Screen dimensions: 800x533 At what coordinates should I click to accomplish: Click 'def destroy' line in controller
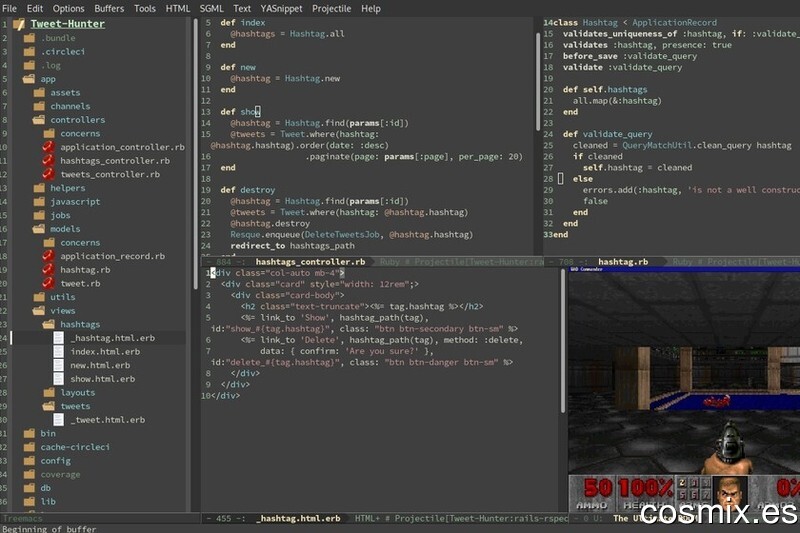(x=247, y=190)
